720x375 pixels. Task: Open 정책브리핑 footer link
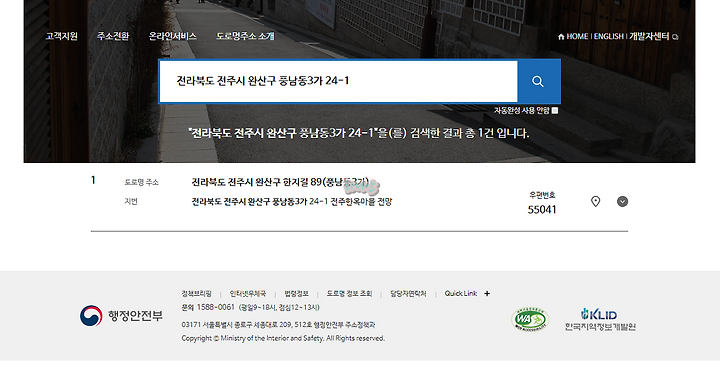(x=197, y=294)
